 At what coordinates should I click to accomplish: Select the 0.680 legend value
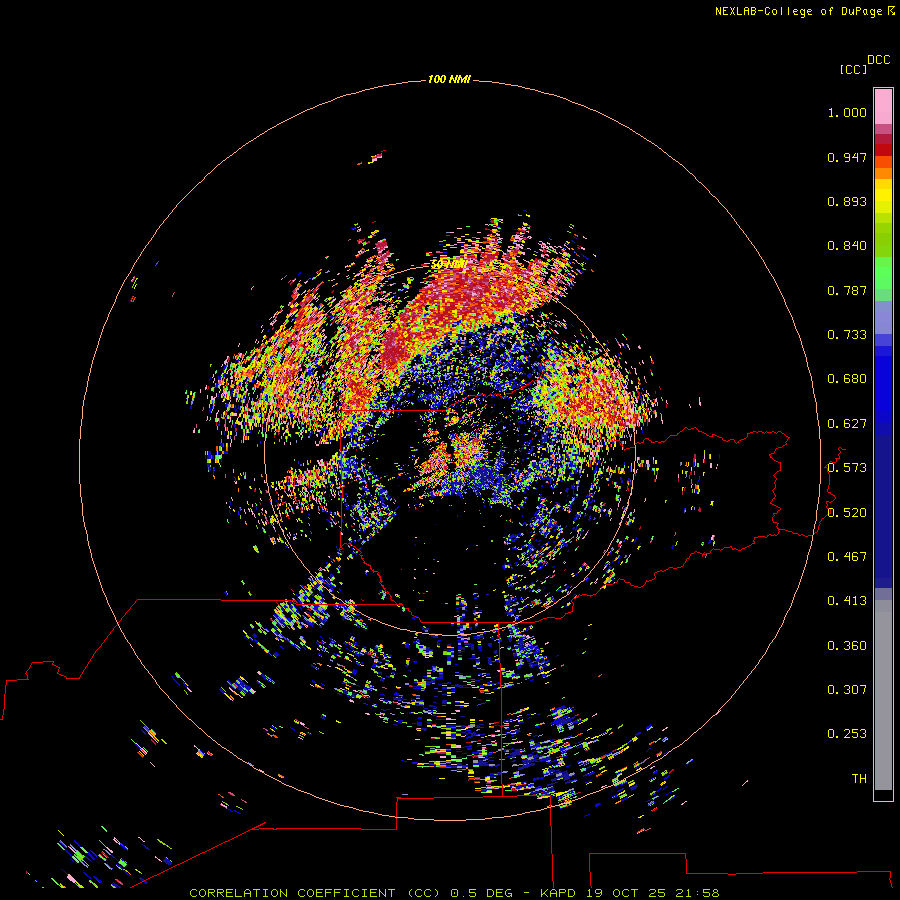click(x=847, y=379)
